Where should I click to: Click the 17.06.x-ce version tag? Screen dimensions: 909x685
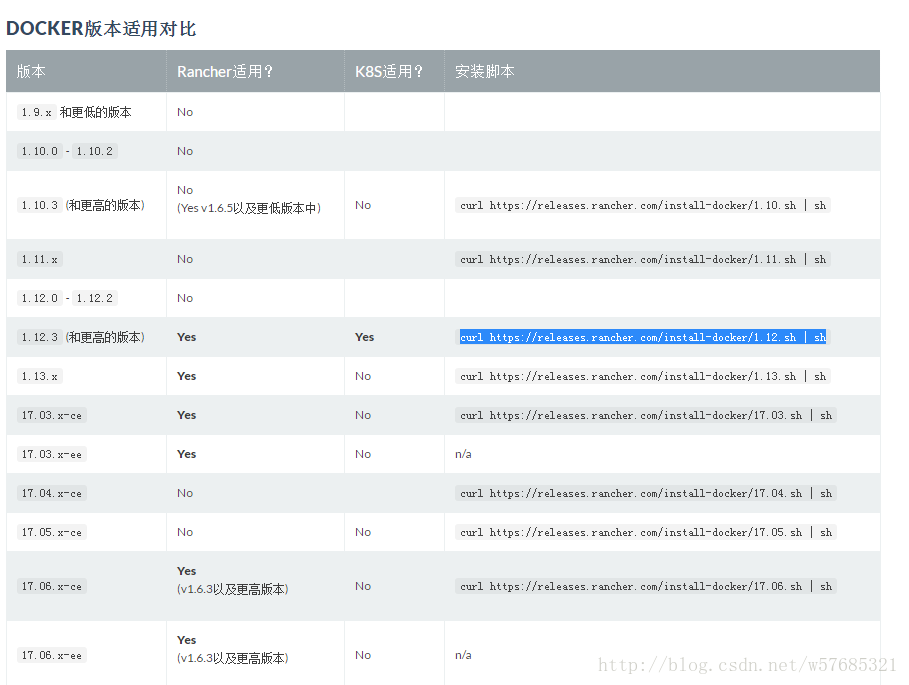tap(52, 586)
